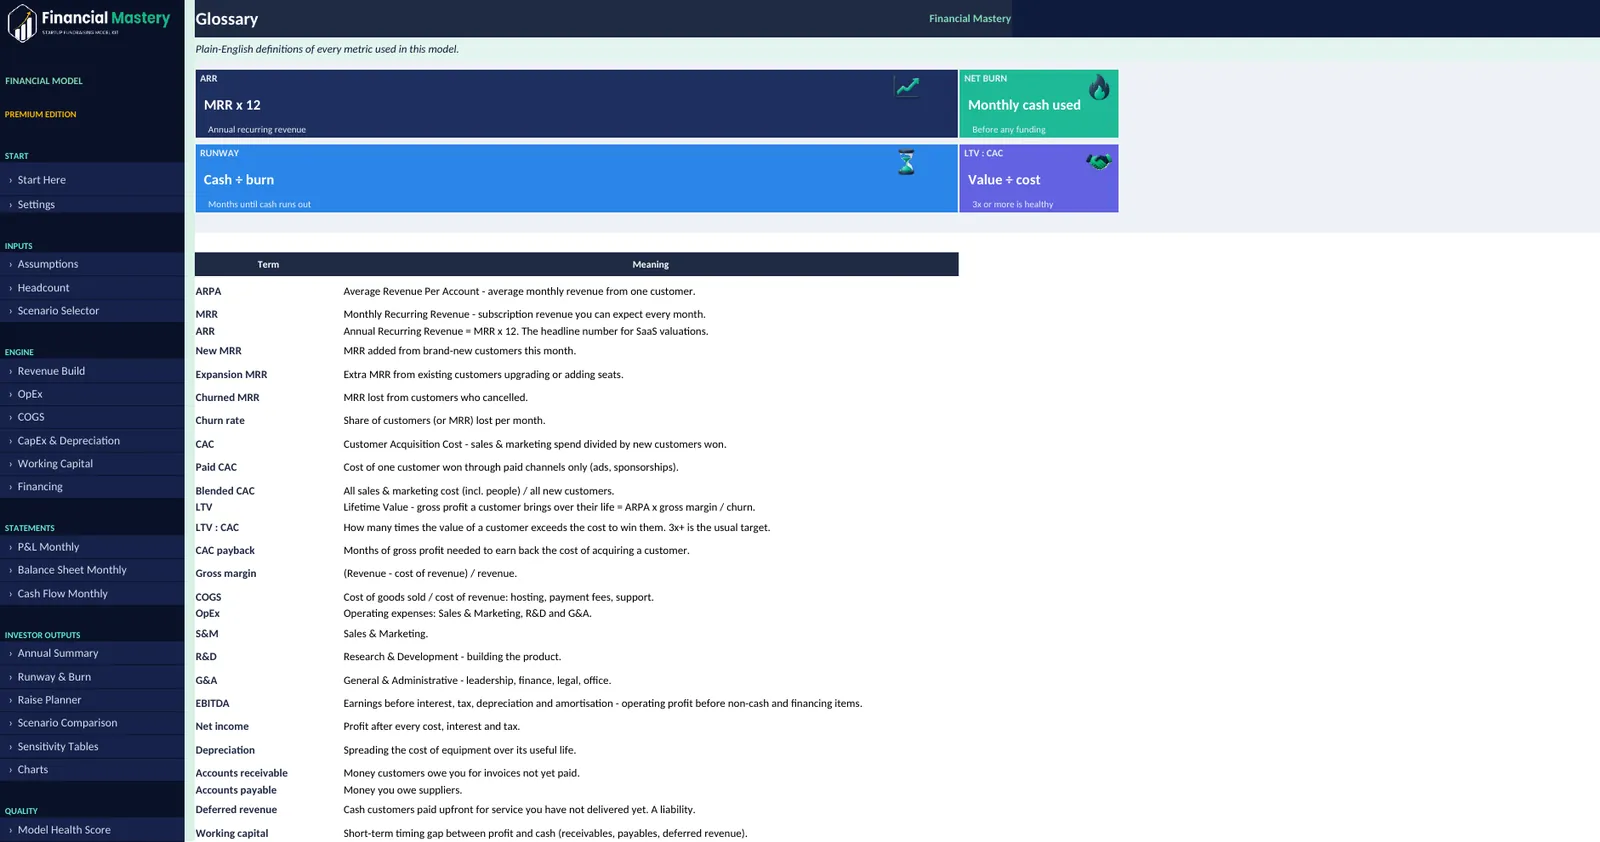Go to the Raise Planner sheet
Screen dimensions: 1600x842
click(92, 700)
